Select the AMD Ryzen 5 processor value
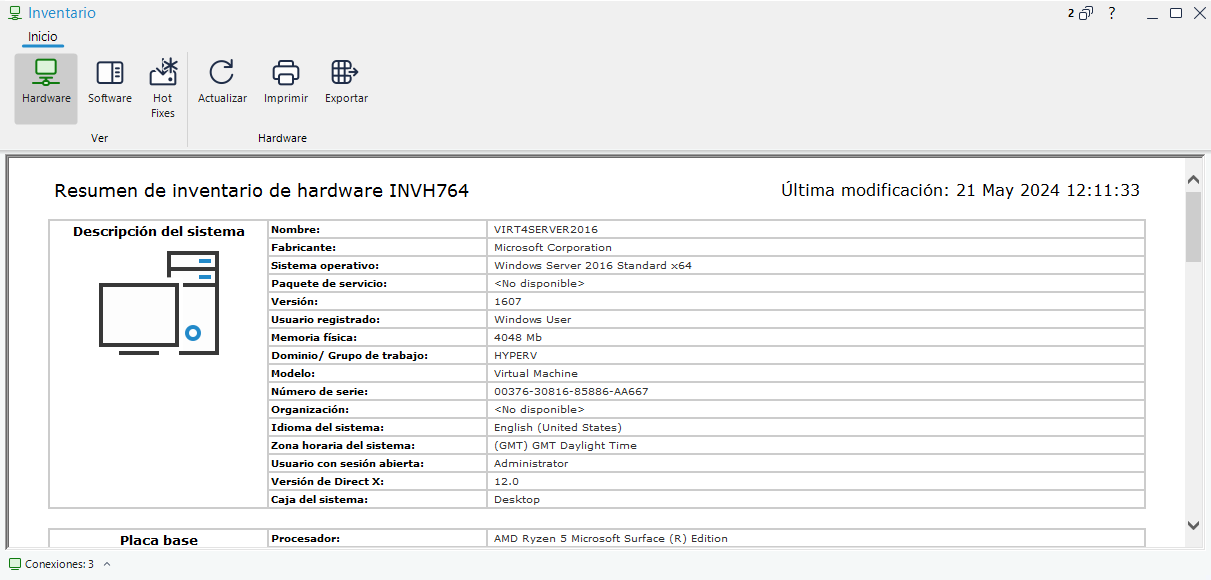Viewport: 1211px width, 580px height. coord(610,538)
